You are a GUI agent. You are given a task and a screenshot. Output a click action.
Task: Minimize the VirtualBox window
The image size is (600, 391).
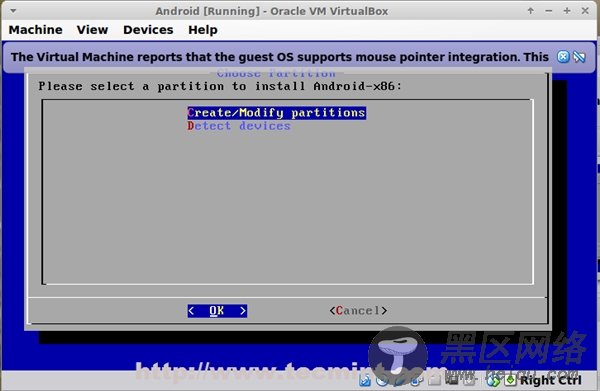pyautogui.click(x=549, y=11)
